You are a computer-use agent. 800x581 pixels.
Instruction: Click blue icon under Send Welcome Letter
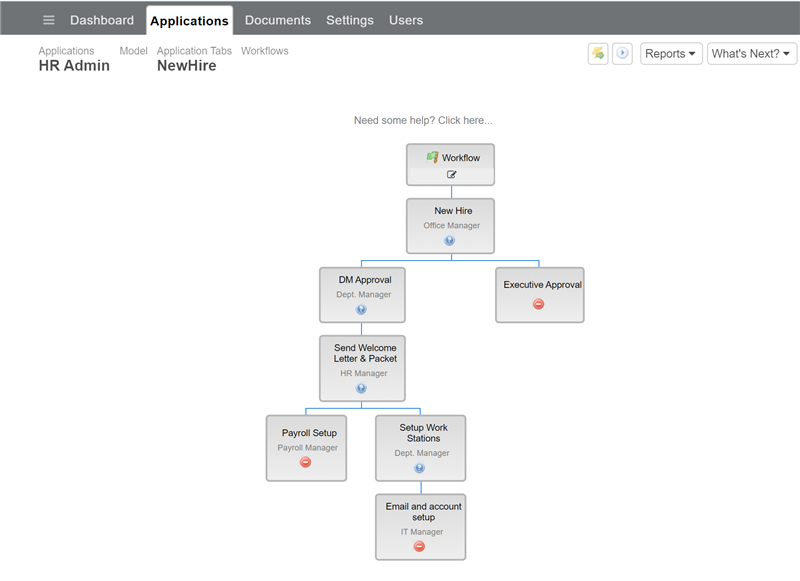click(x=361, y=389)
